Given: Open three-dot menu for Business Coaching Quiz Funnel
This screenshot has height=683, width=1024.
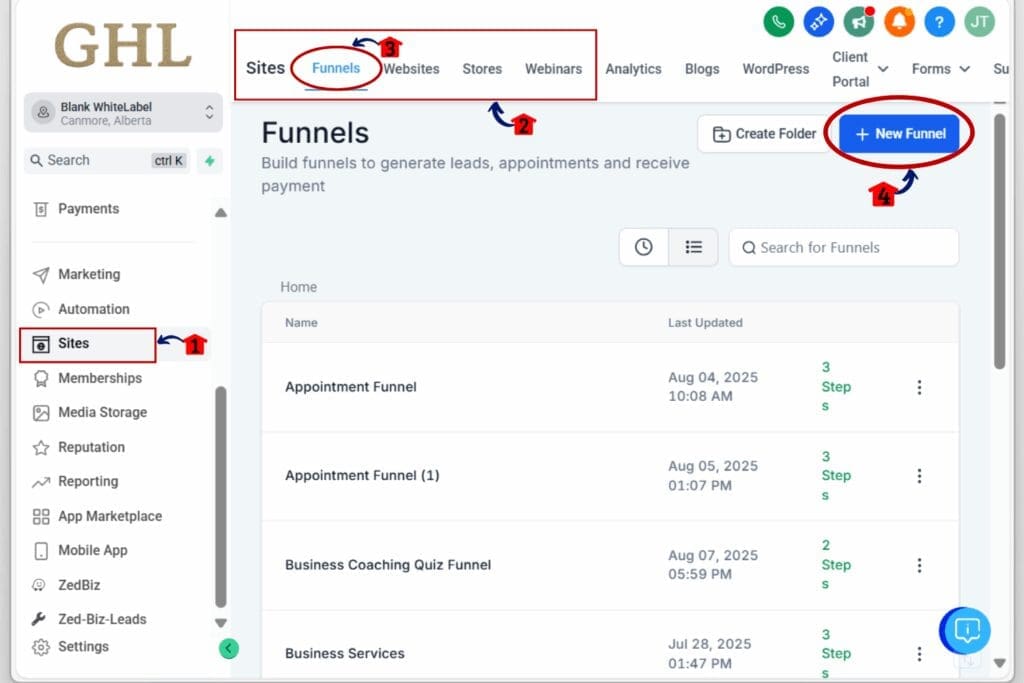Looking at the screenshot, I should tap(919, 565).
